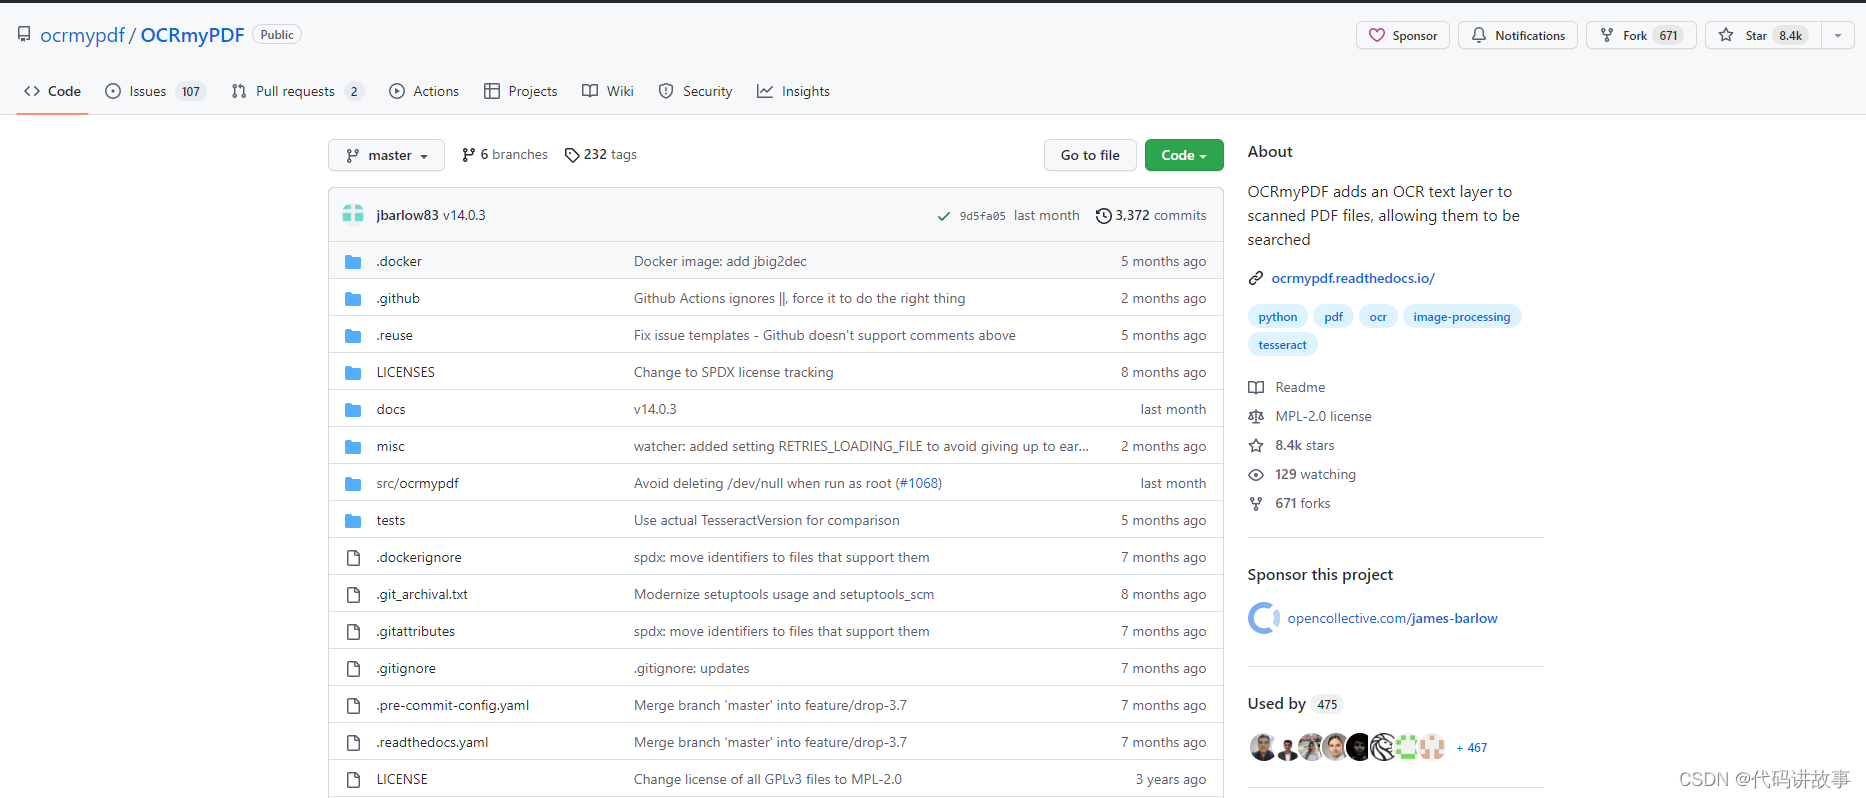
Task: Click the green checkmark status icon
Action: point(943,216)
